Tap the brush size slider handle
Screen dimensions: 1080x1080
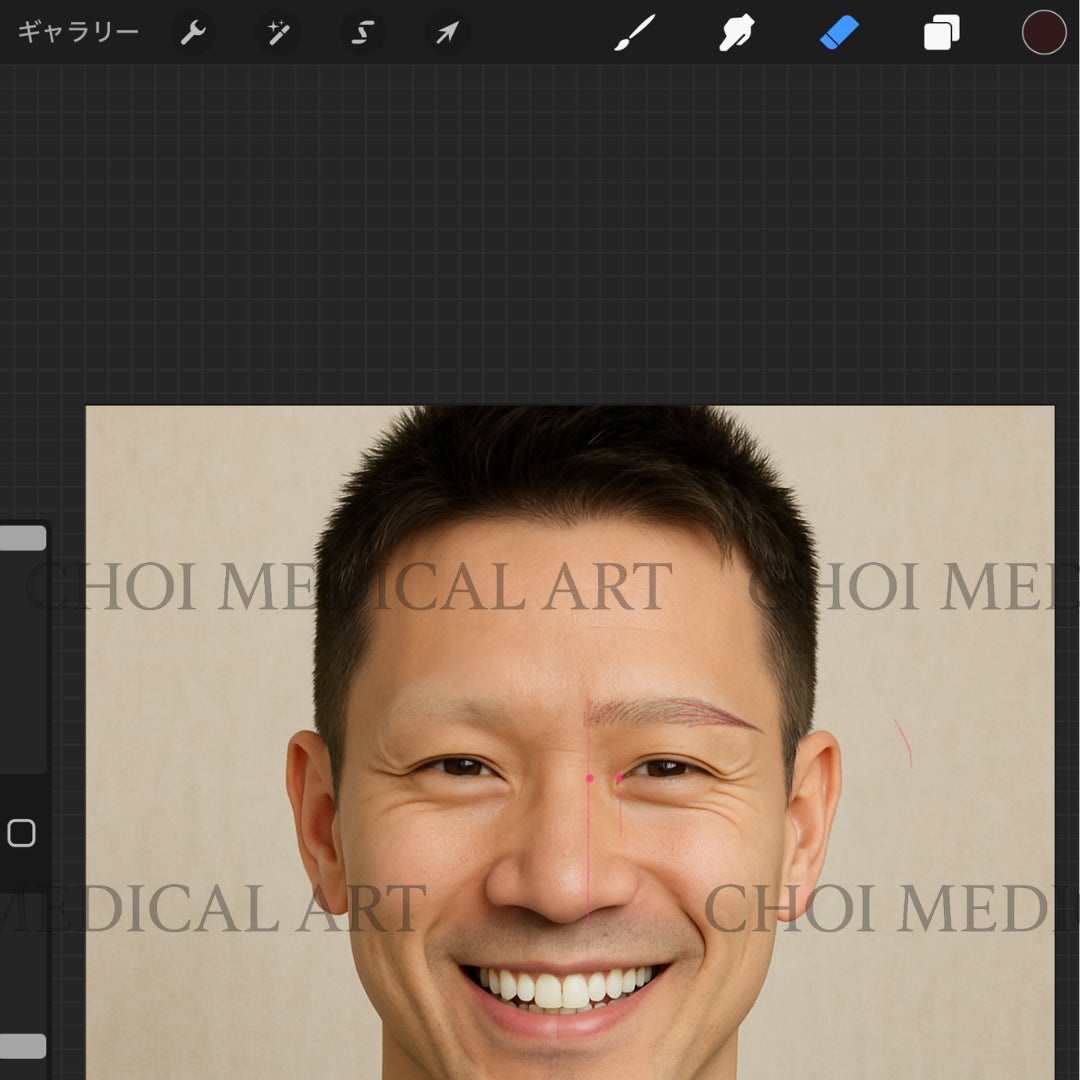click(22, 538)
